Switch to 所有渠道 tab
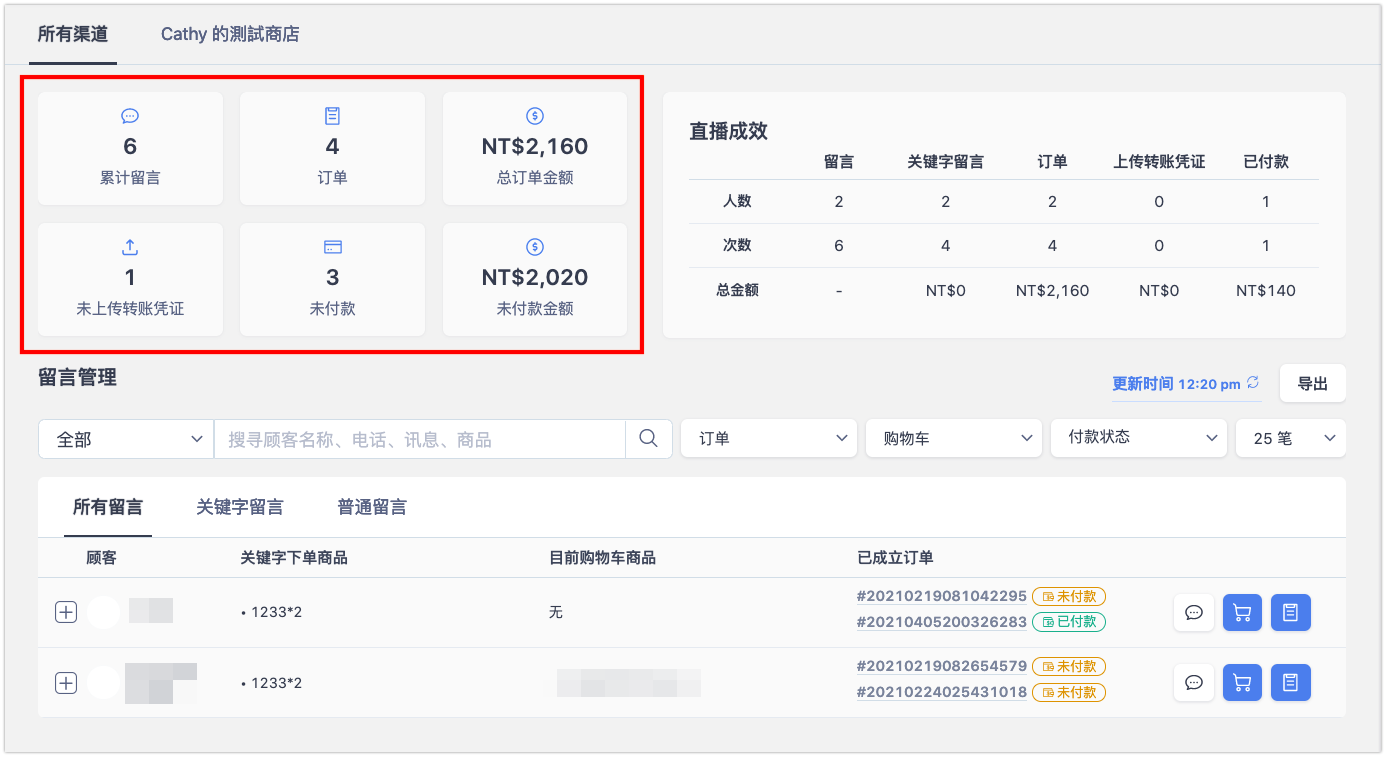Screen dimensions: 1386x757 tap(73, 35)
